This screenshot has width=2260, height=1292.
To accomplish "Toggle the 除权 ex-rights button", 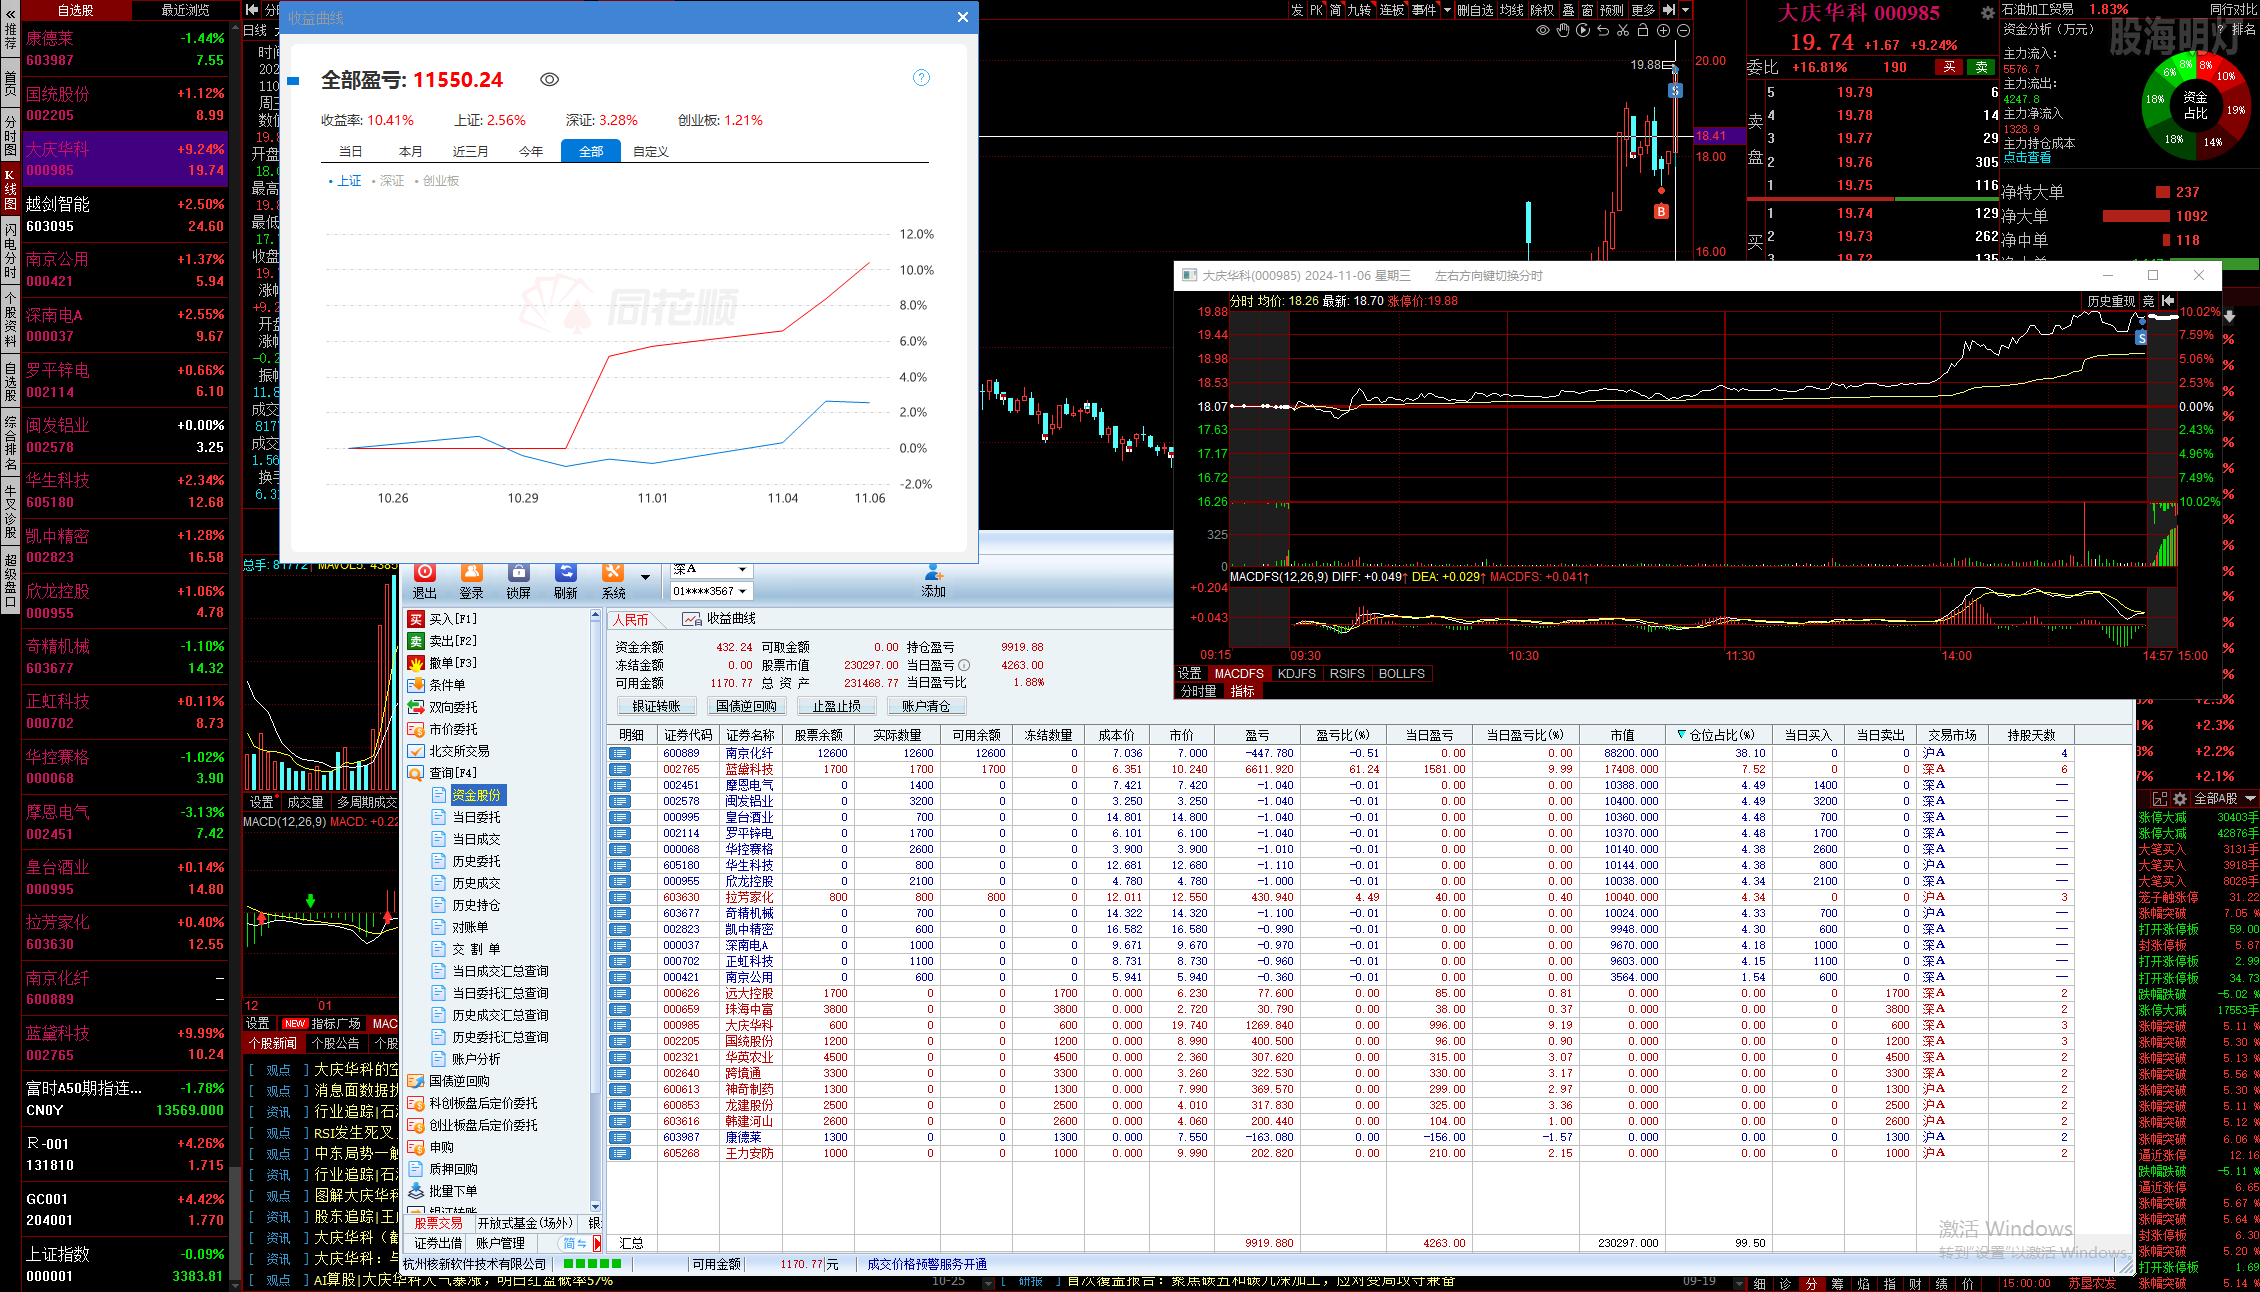I will click(1543, 10).
